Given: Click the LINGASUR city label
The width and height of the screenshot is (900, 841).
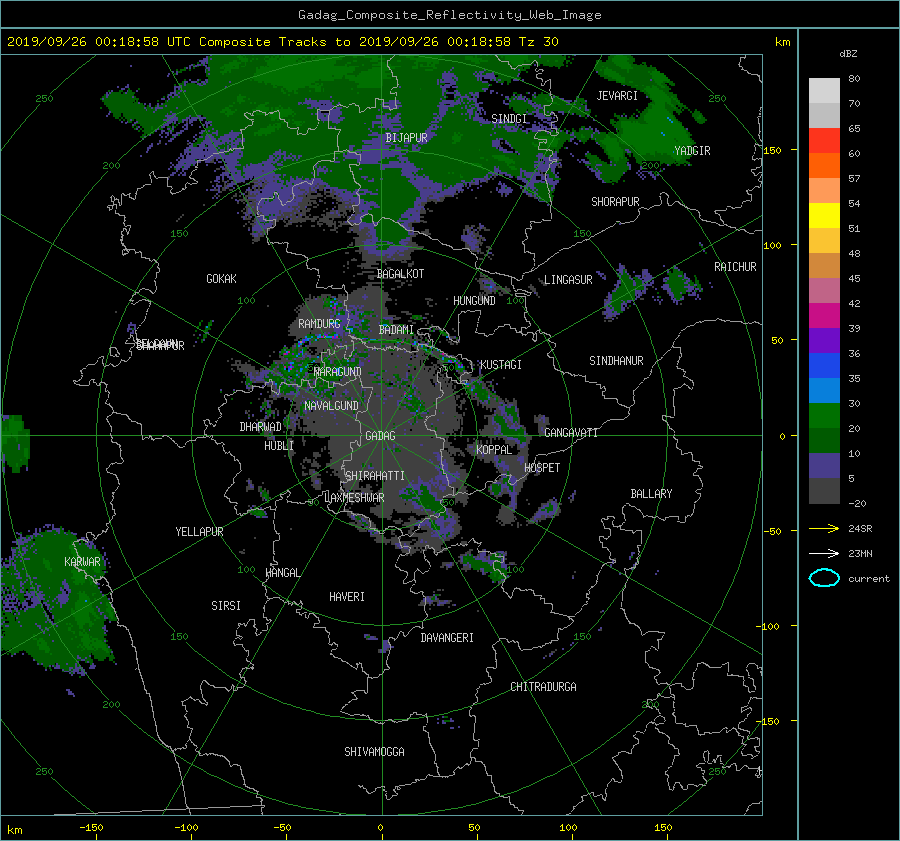Looking at the screenshot, I should [568, 280].
